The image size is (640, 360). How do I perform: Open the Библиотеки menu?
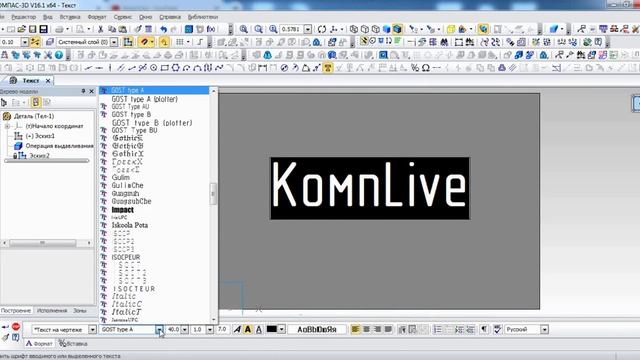203,17
